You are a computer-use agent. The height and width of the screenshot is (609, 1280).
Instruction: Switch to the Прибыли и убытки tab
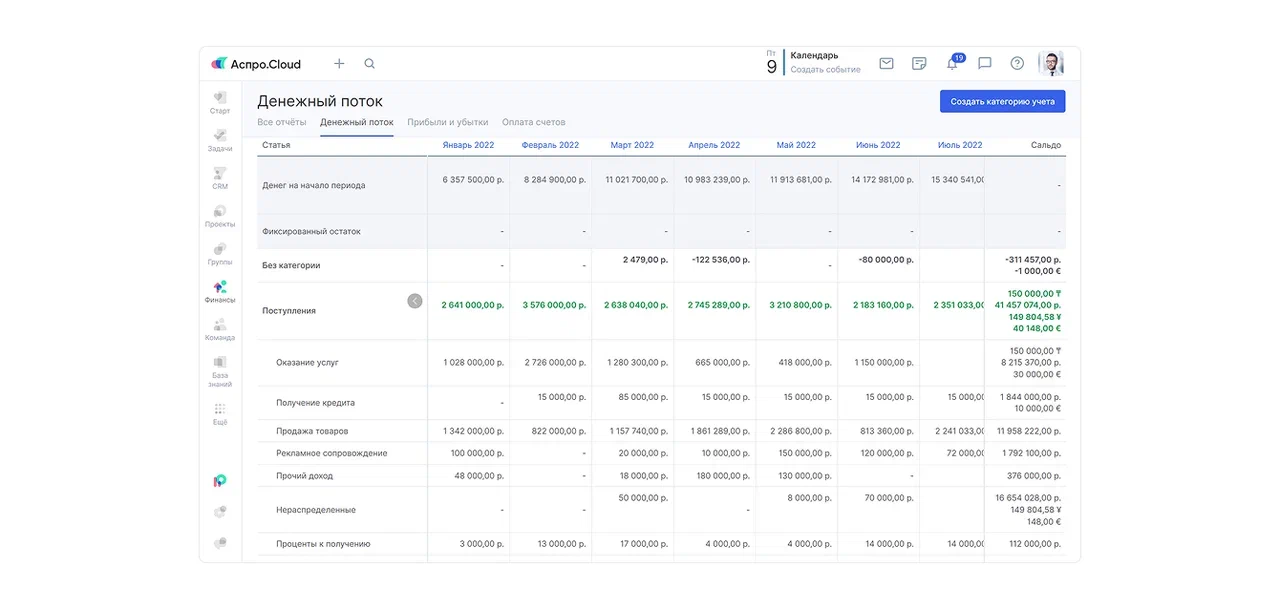point(447,122)
